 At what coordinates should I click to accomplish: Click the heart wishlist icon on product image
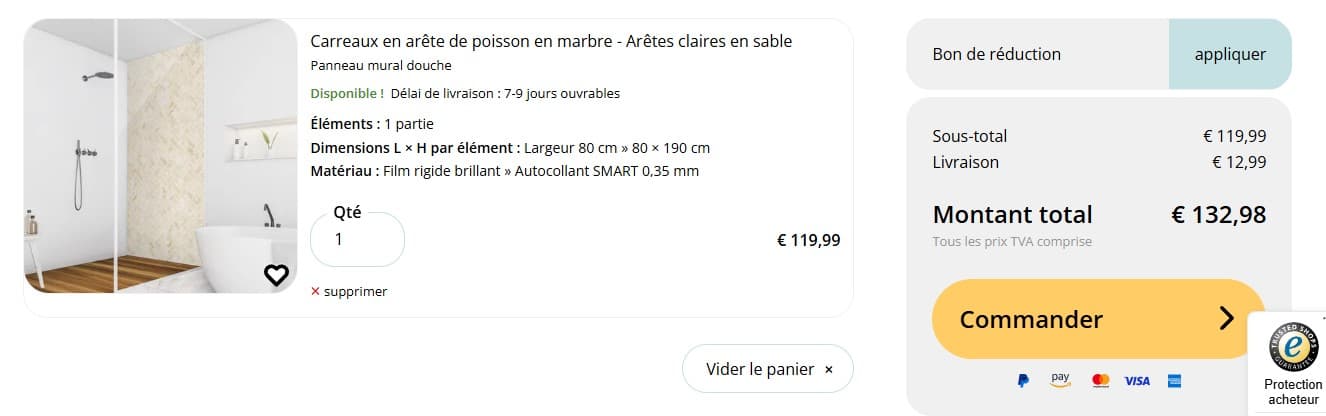[276, 275]
